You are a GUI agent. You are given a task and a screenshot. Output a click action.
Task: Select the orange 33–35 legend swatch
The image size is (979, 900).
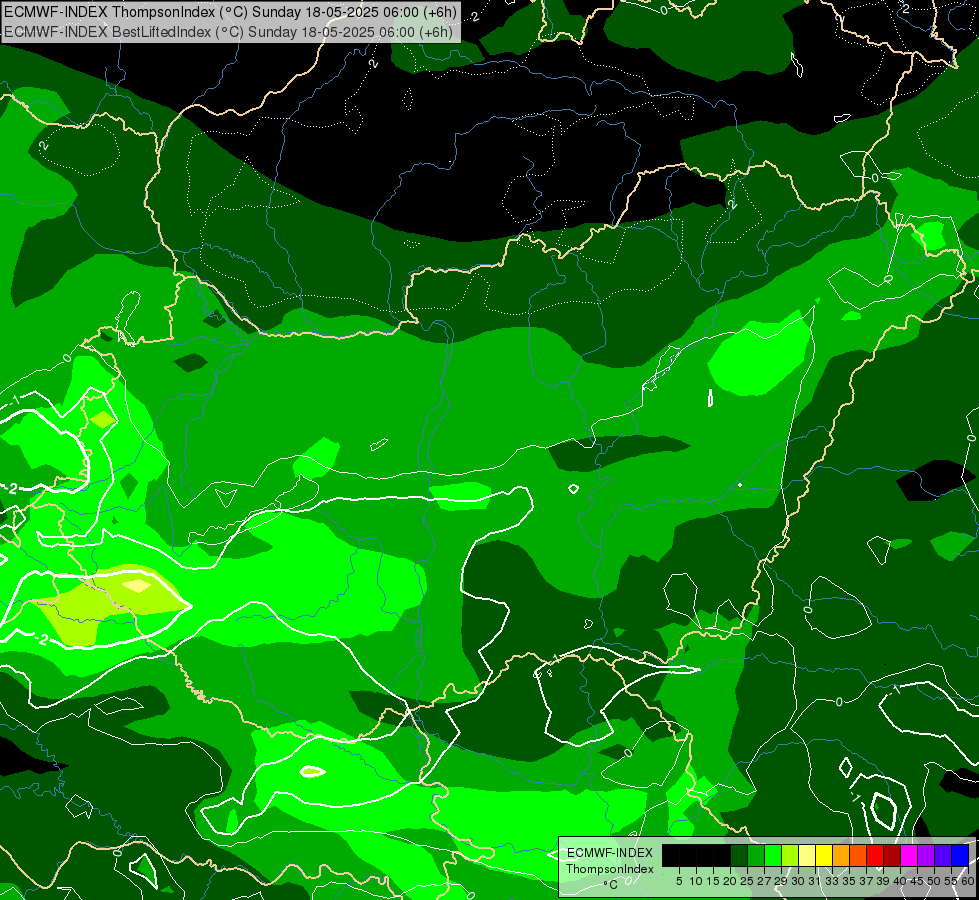coord(841,855)
